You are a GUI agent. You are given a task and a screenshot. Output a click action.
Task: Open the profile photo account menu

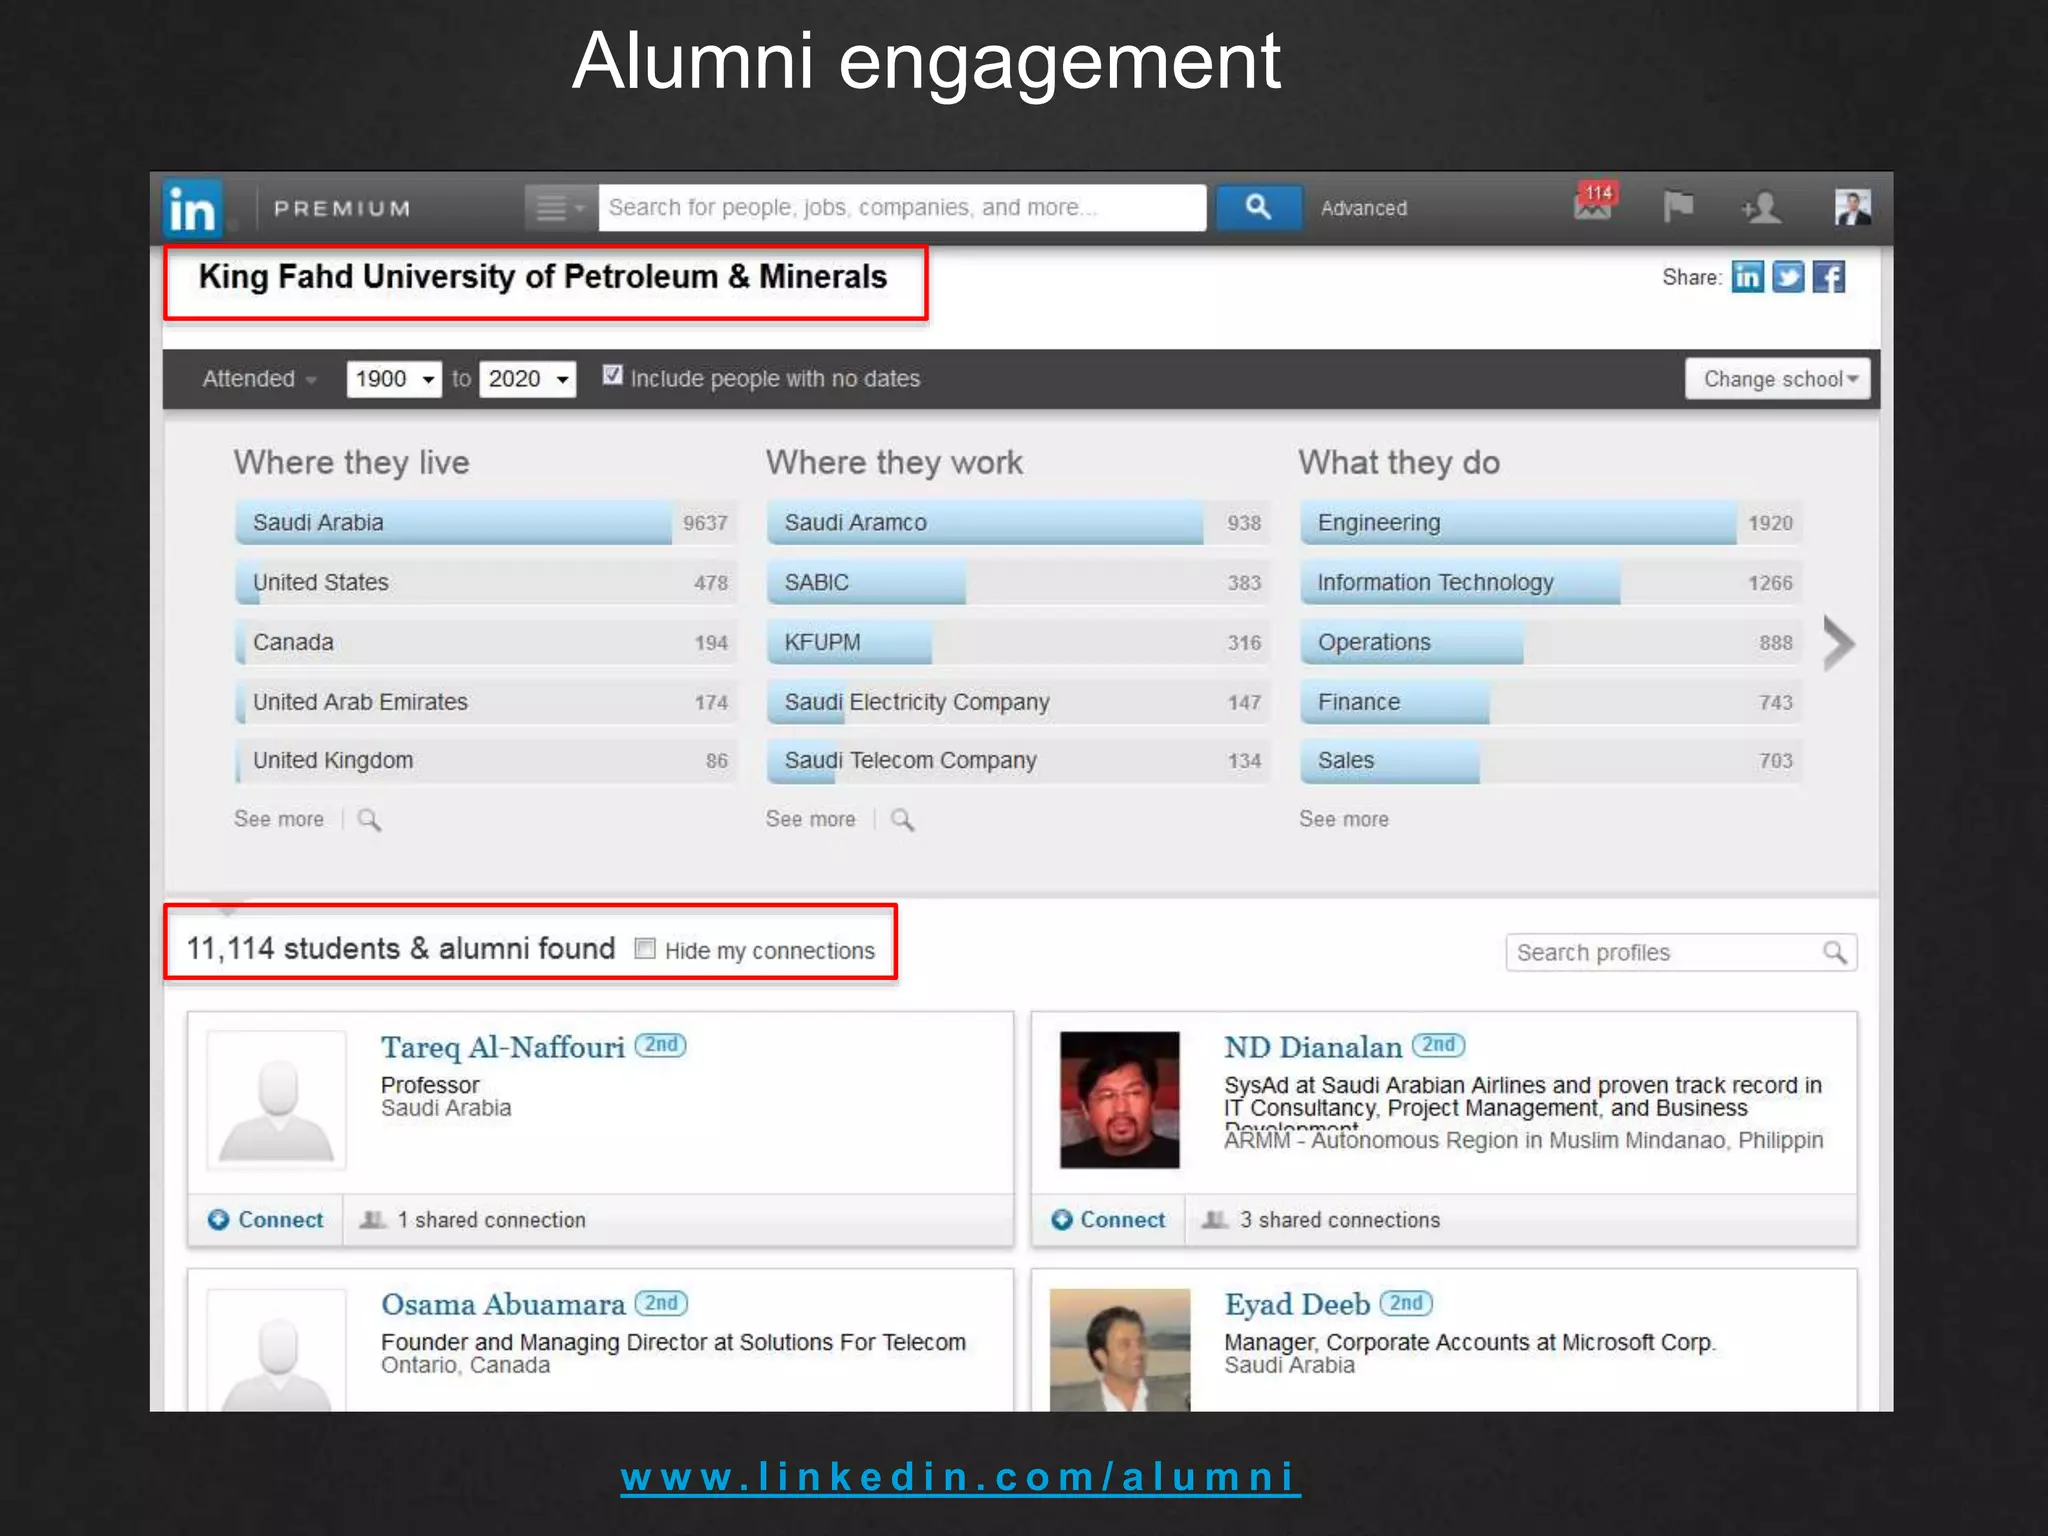tap(1852, 207)
